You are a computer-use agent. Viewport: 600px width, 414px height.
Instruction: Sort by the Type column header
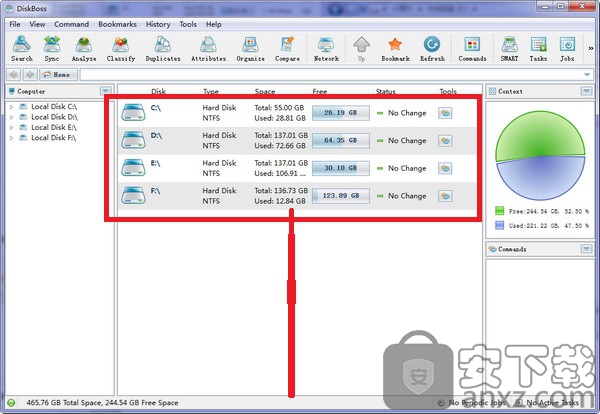[211, 91]
